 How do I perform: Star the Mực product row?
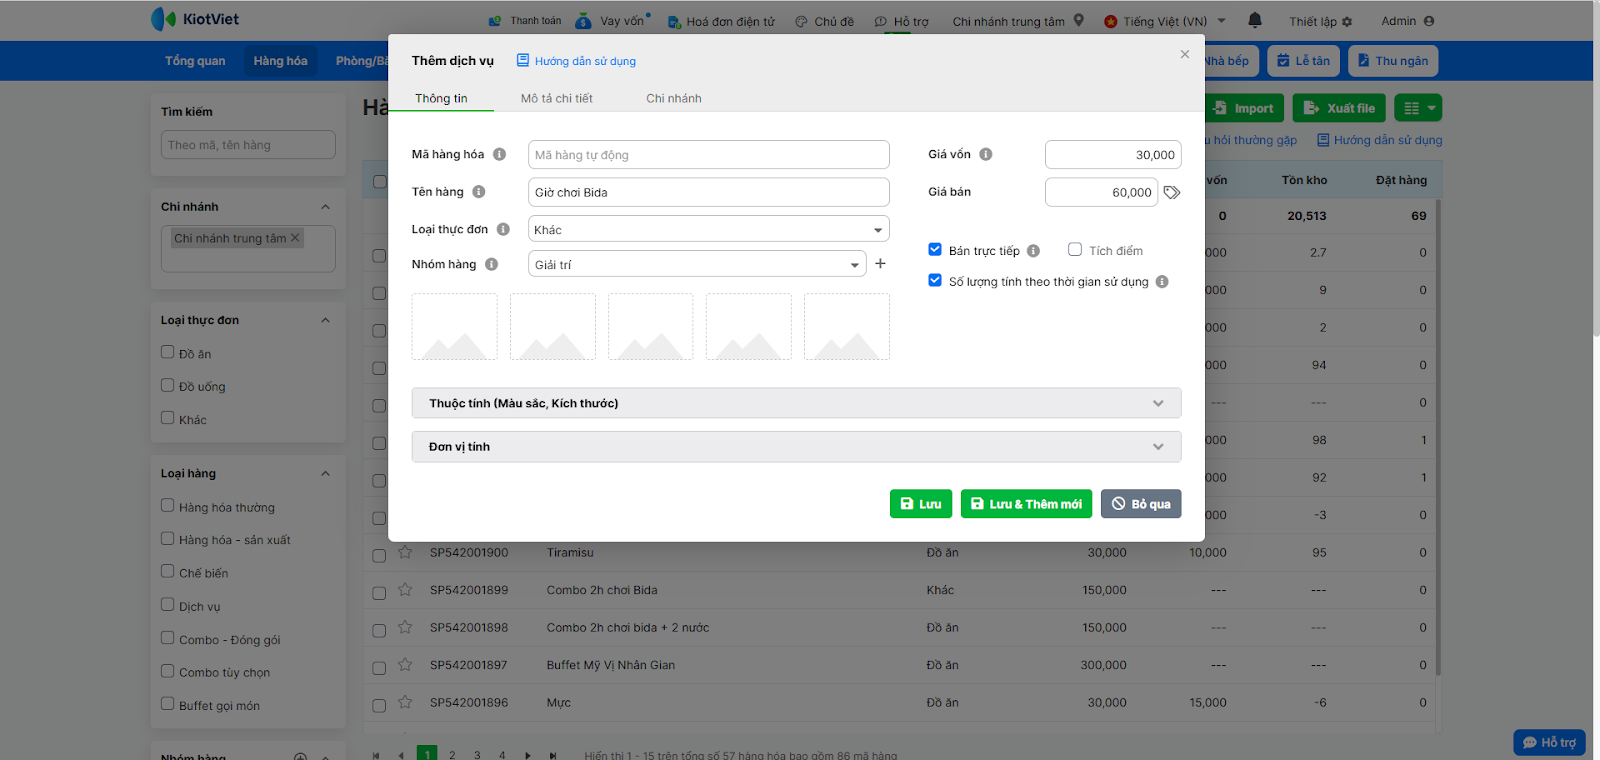tap(405, 702)
